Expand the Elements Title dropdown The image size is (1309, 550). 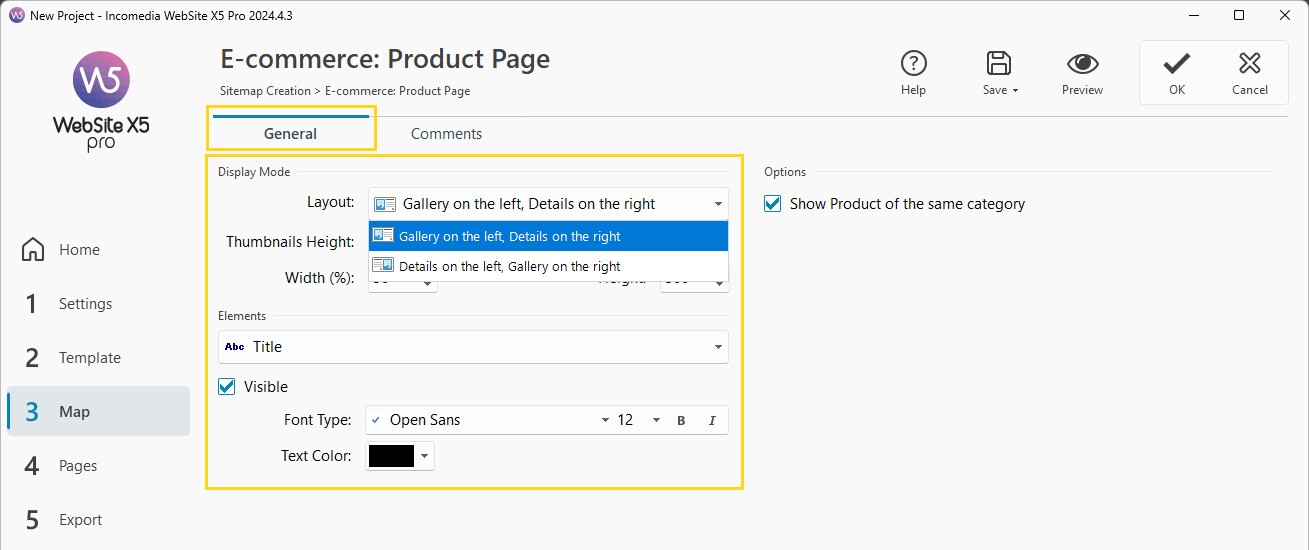(718, 347)
